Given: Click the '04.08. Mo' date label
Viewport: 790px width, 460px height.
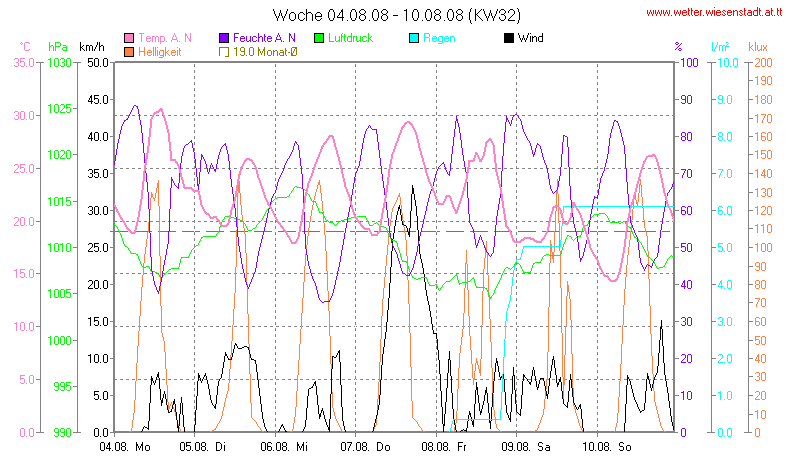Looking at the screenshot, I should tap(125, 447).
